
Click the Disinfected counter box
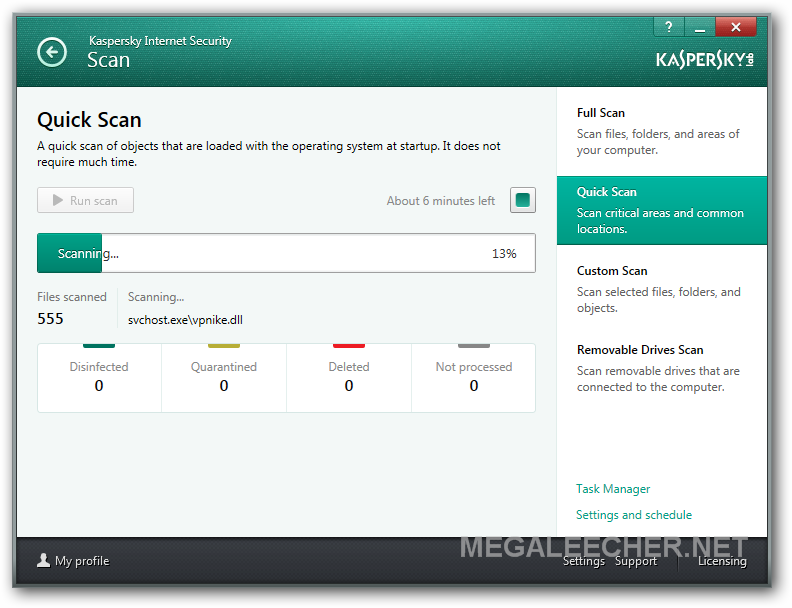(100, 378)
